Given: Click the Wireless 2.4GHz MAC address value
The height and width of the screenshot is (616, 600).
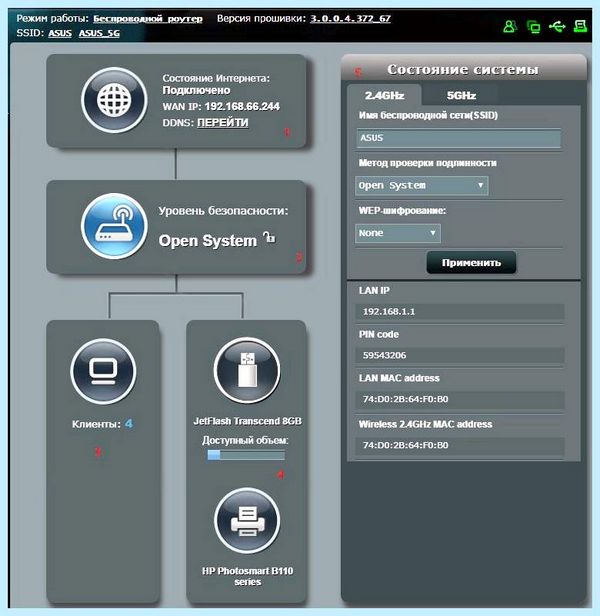Looking at the screenshot, I should 460,445.
